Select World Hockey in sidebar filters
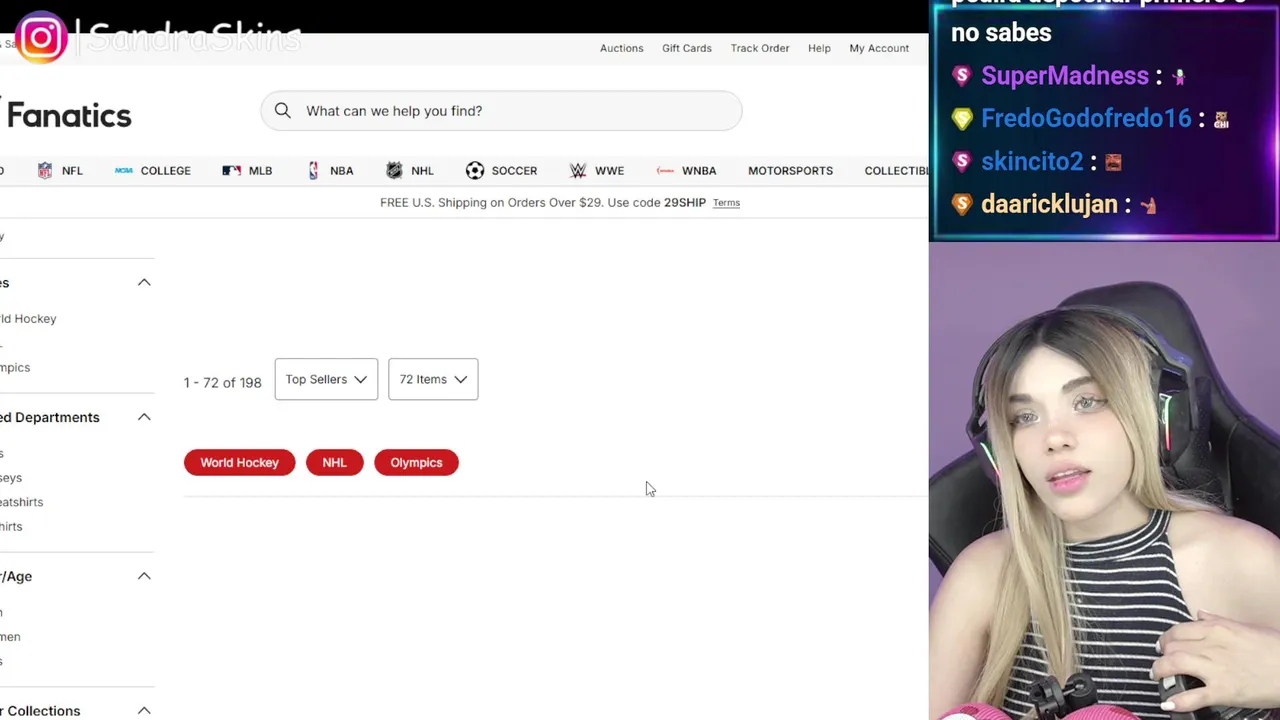Viewport: 1280px width, 720px height. pos(28,319)
